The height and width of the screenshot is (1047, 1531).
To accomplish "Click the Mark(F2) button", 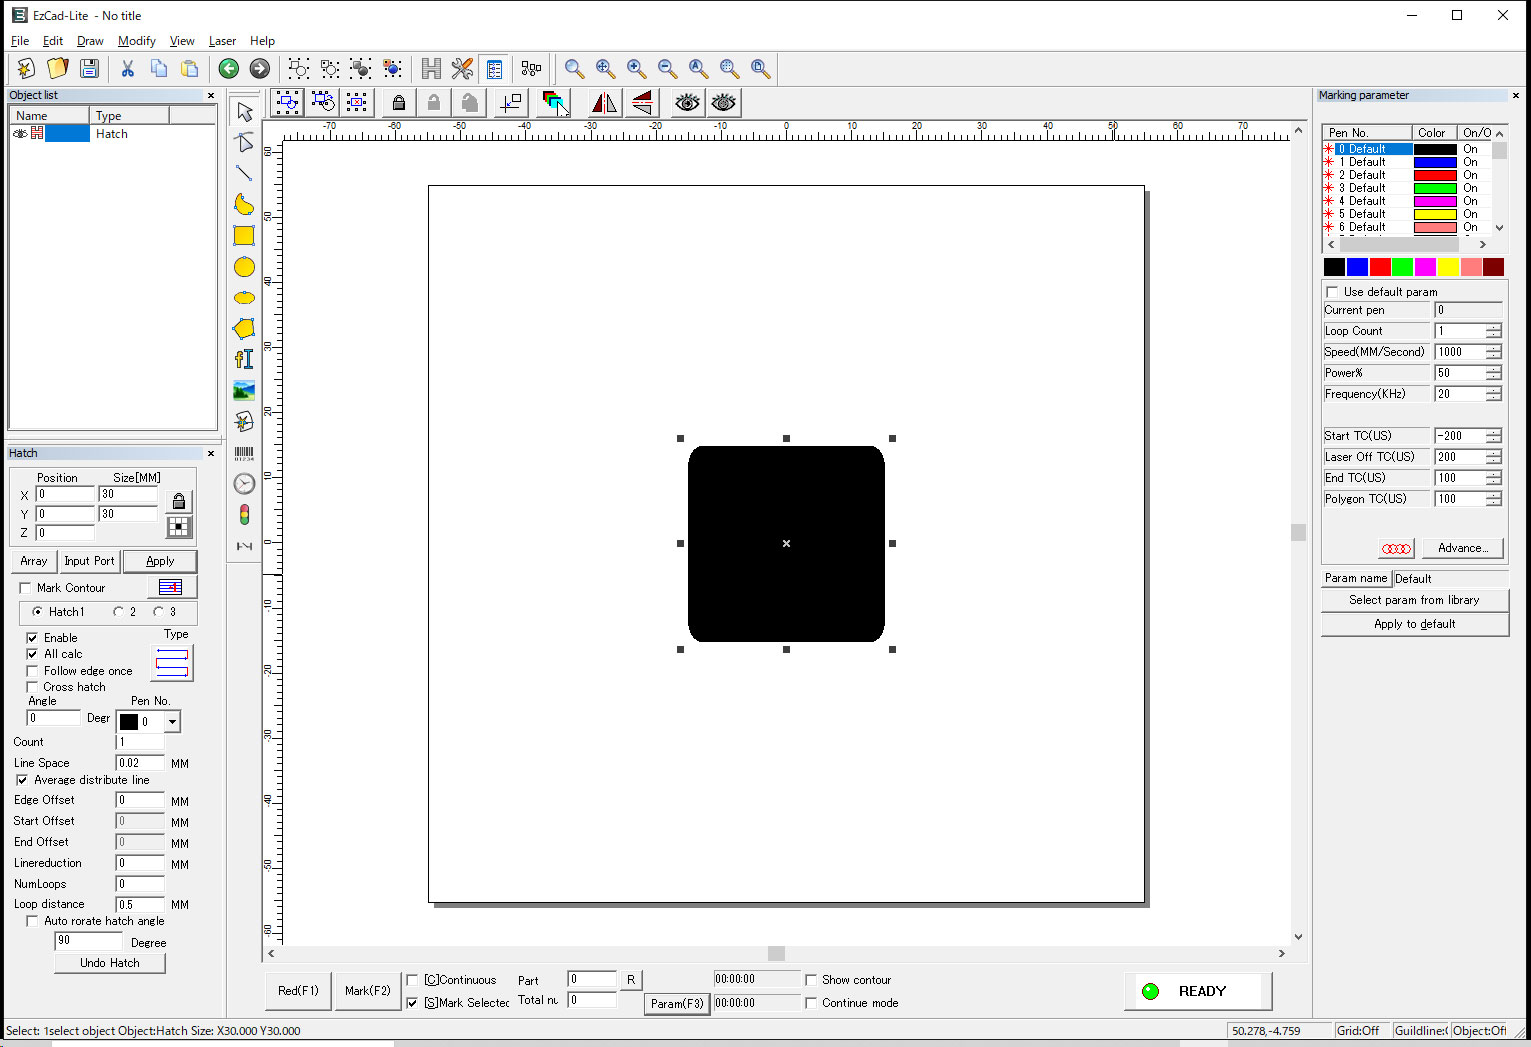I will (x=368, y=991).
